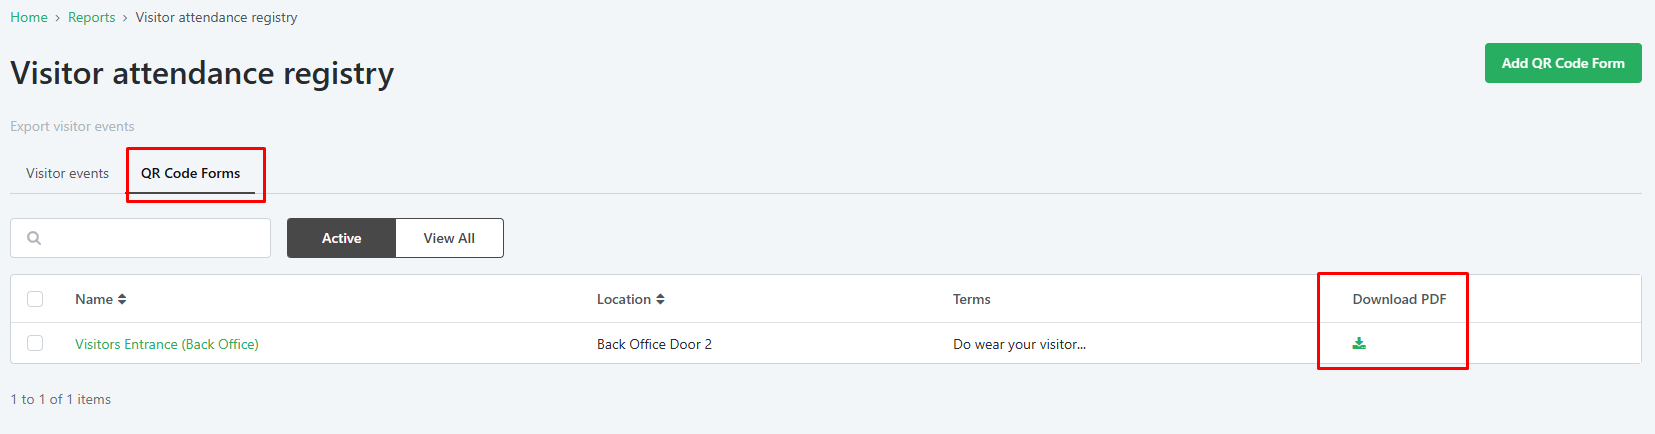Screen dimensions: 1655x434
Task: Check the Visitors Entrance (Back Office) row checkbox
Action: [35, 343]
